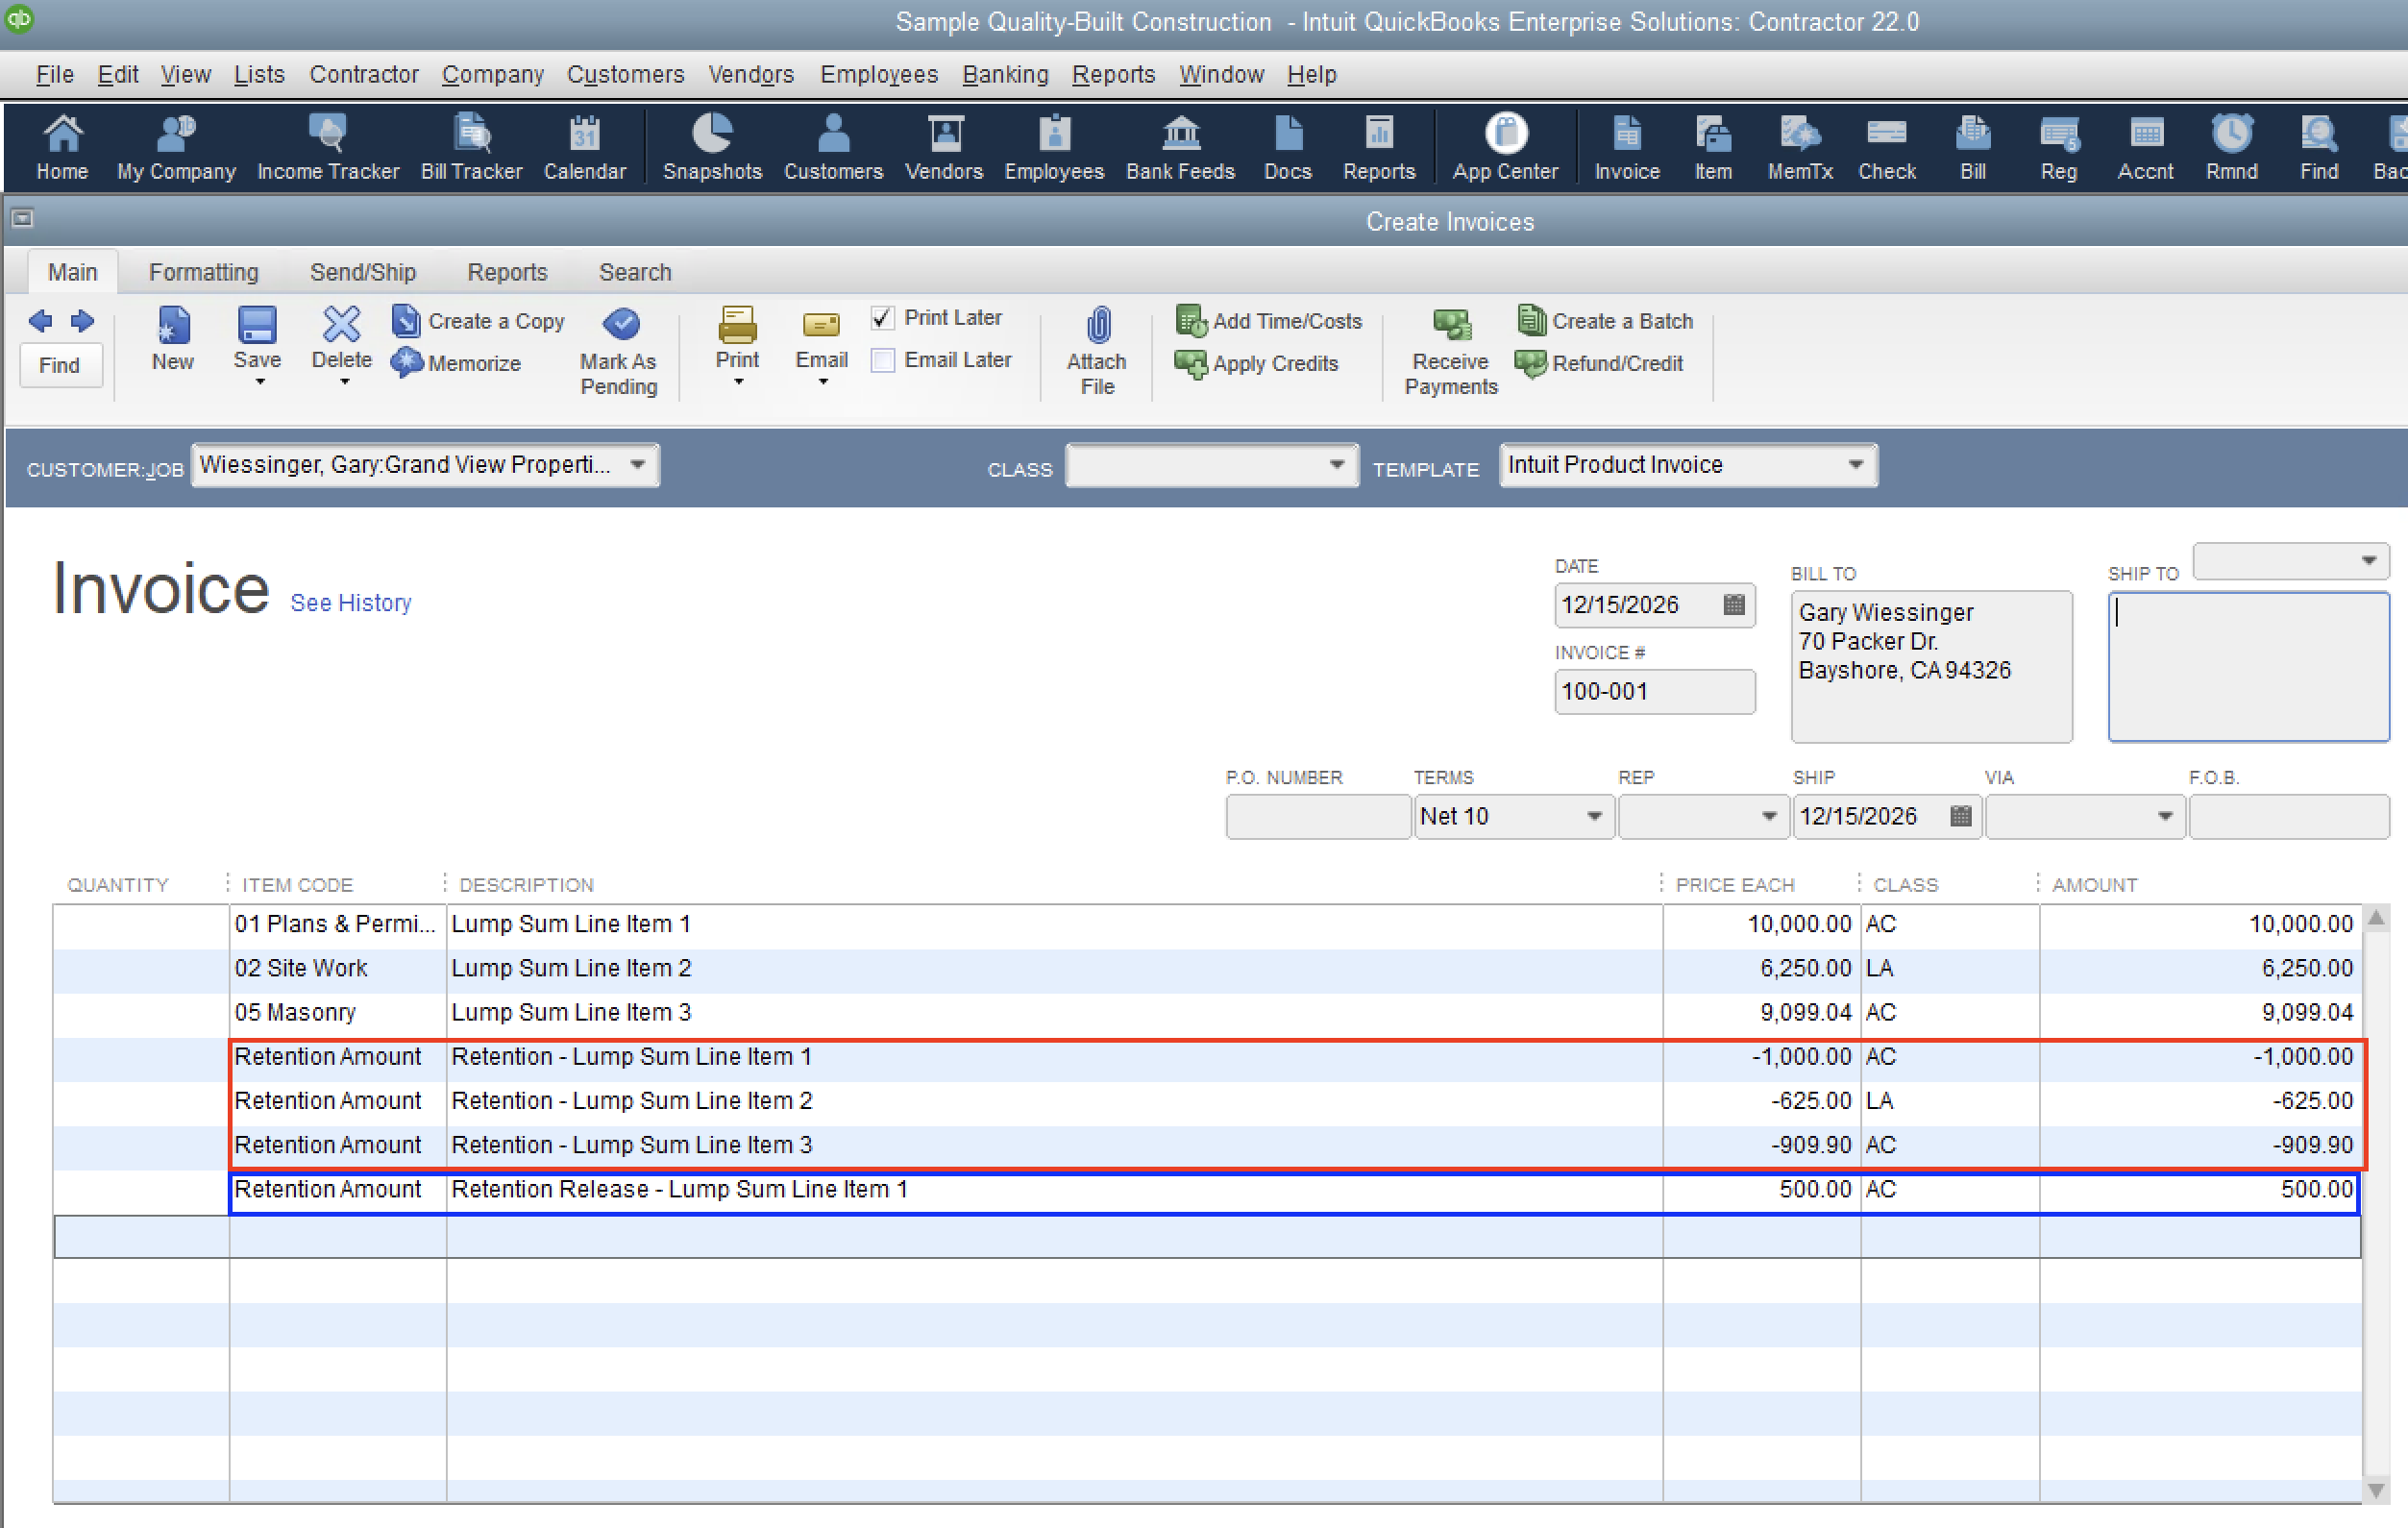Open the App Center
Viewport: 2408px width, 1528px height.
point(1505,147)
